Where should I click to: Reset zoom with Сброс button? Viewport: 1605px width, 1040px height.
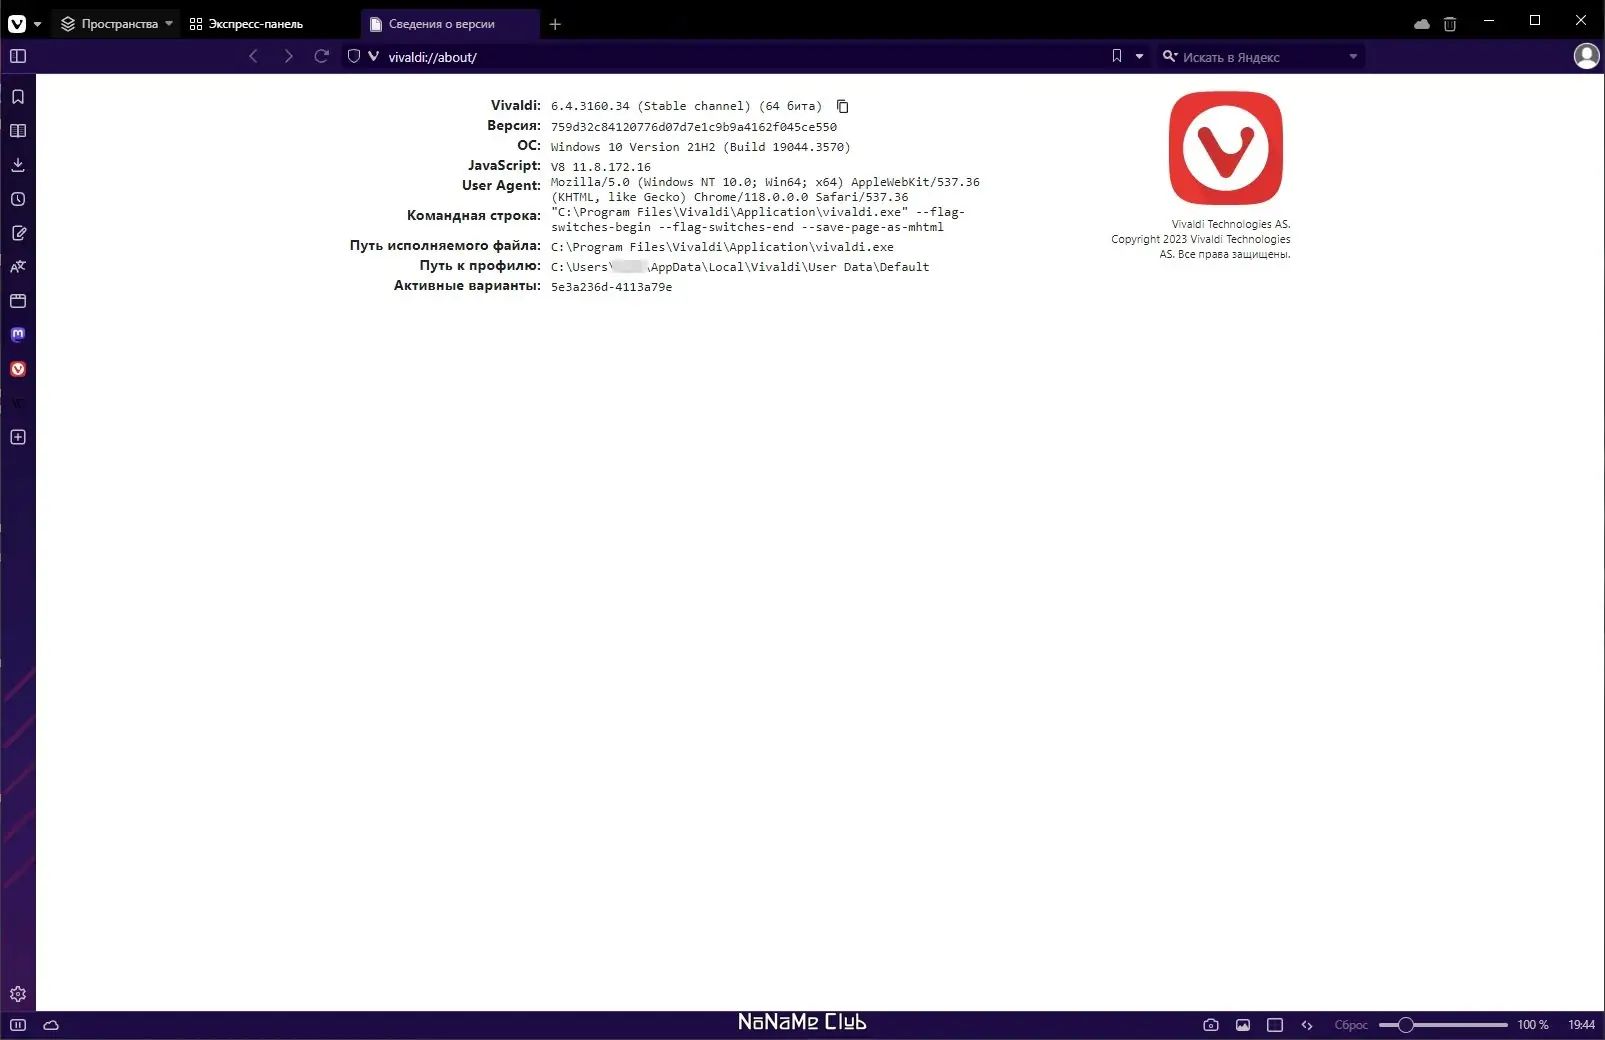(x=1351, y=1025)
